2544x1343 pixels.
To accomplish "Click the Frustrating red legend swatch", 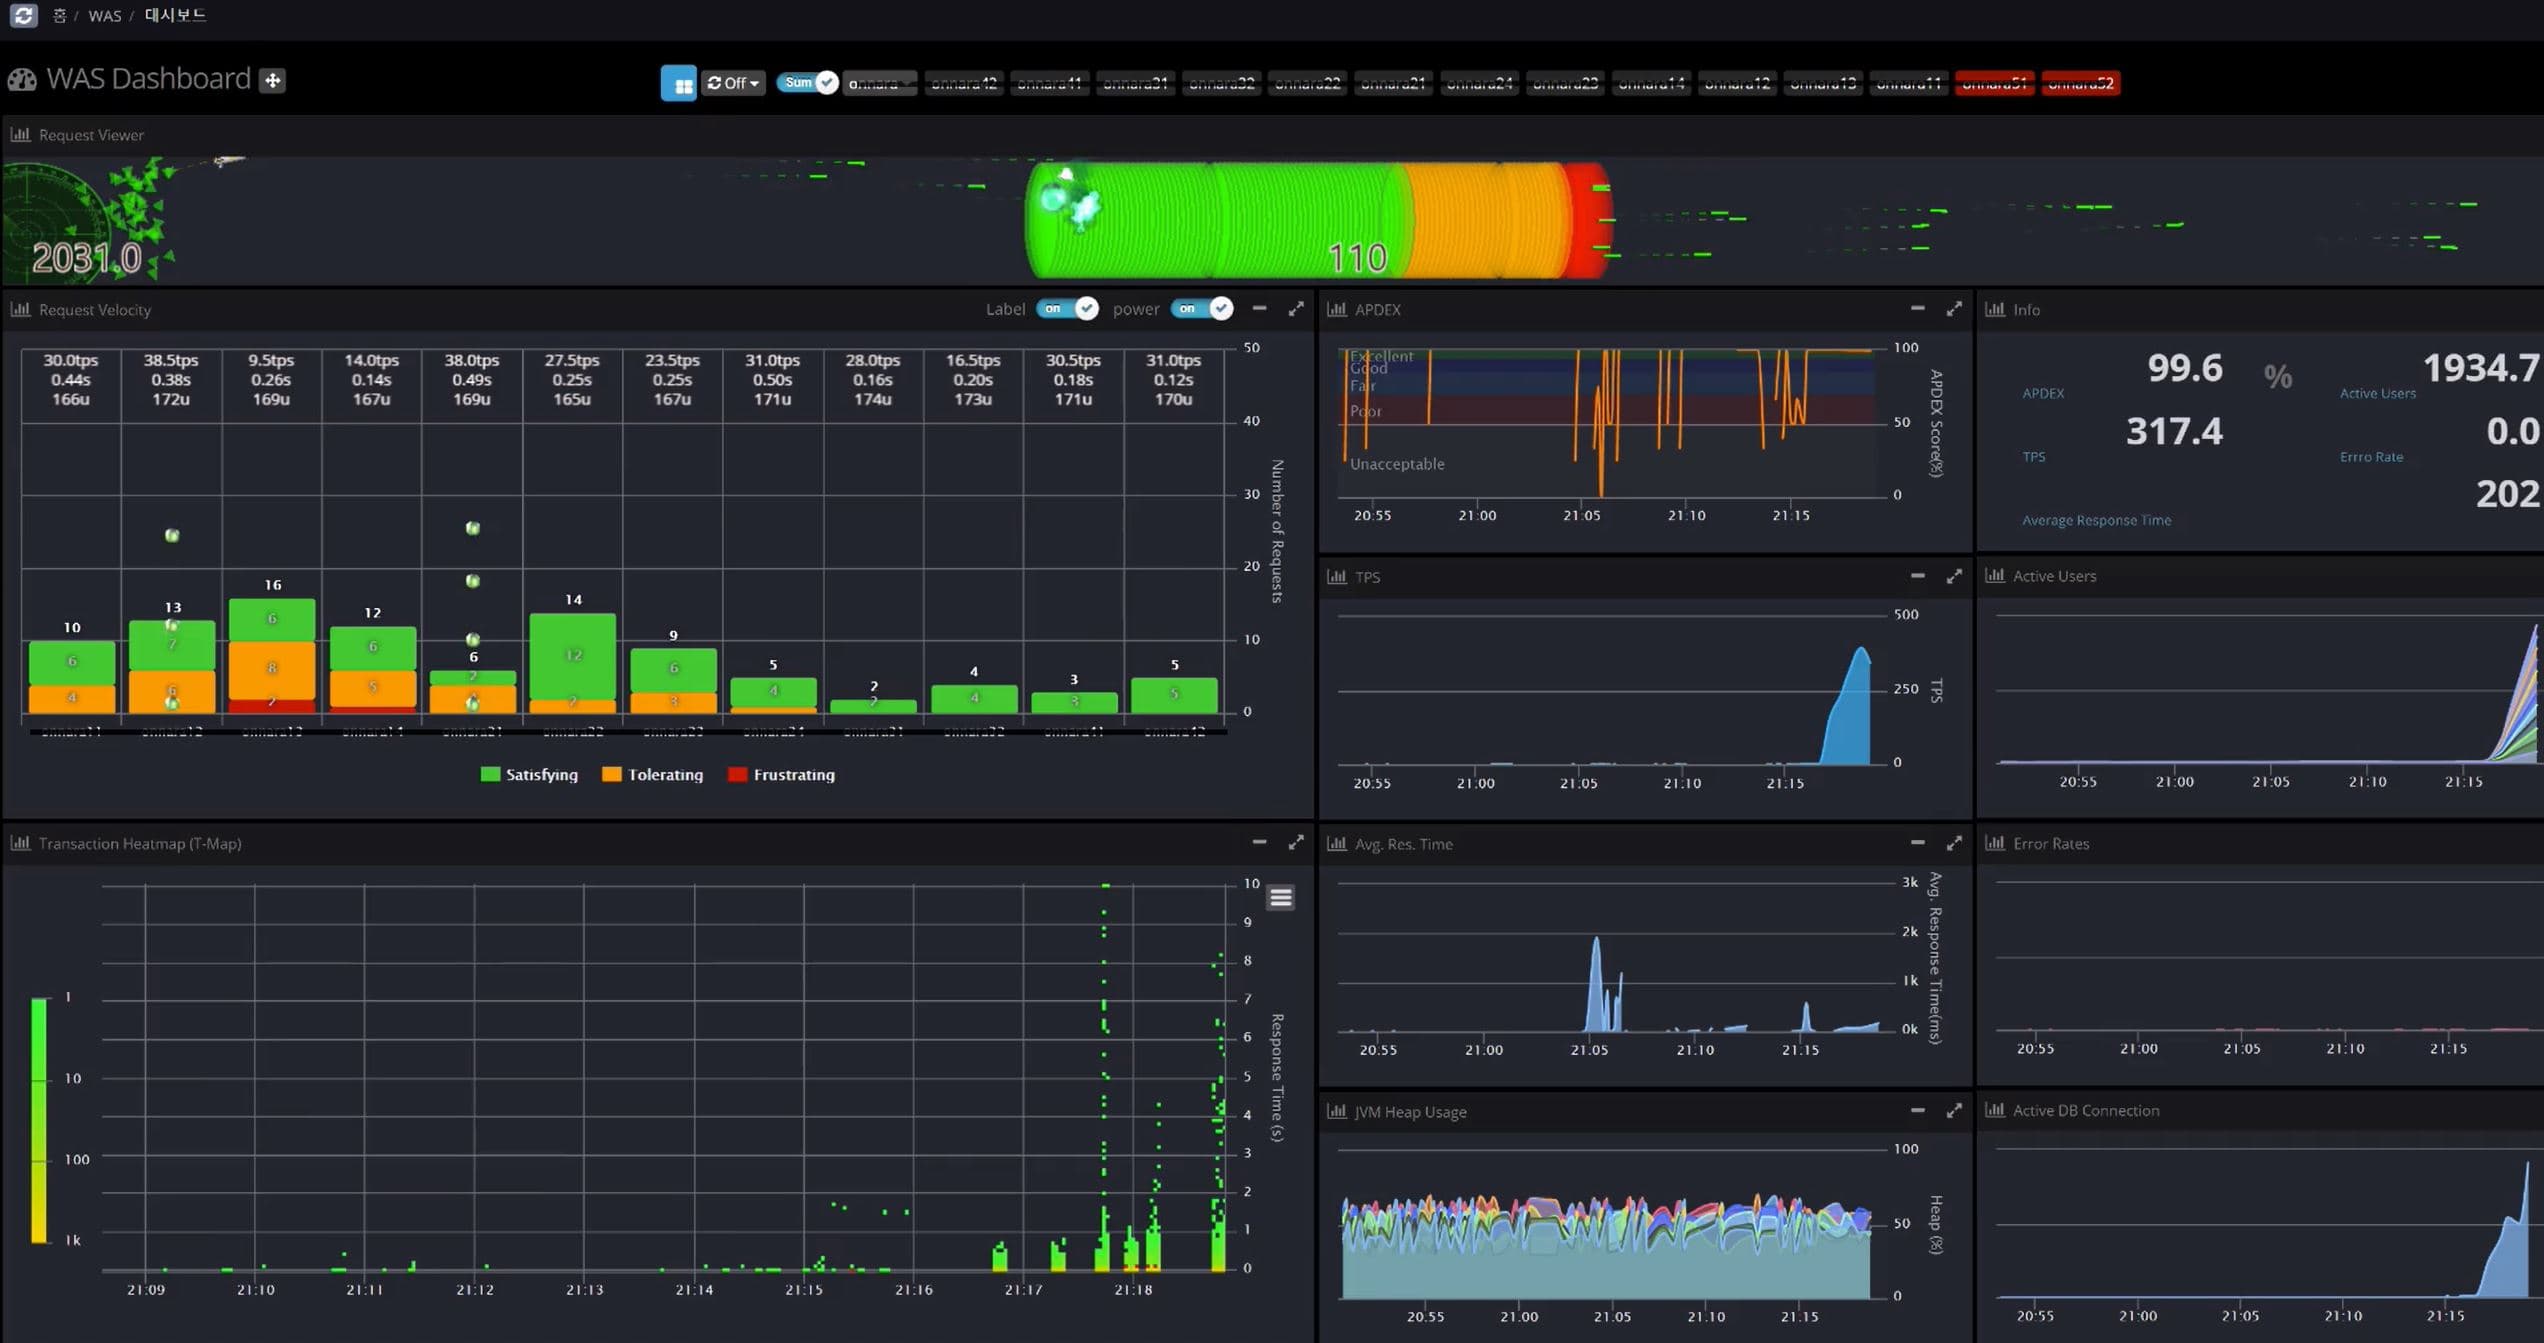I will click(737, 775).
